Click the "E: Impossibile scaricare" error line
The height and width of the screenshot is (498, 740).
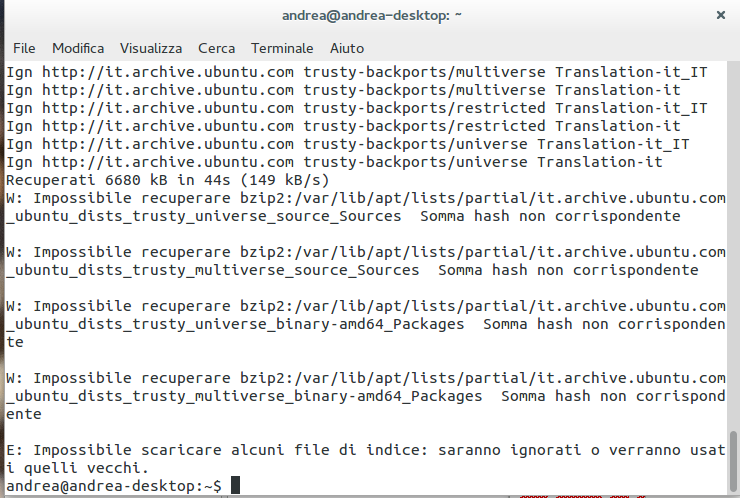(365, 450)
